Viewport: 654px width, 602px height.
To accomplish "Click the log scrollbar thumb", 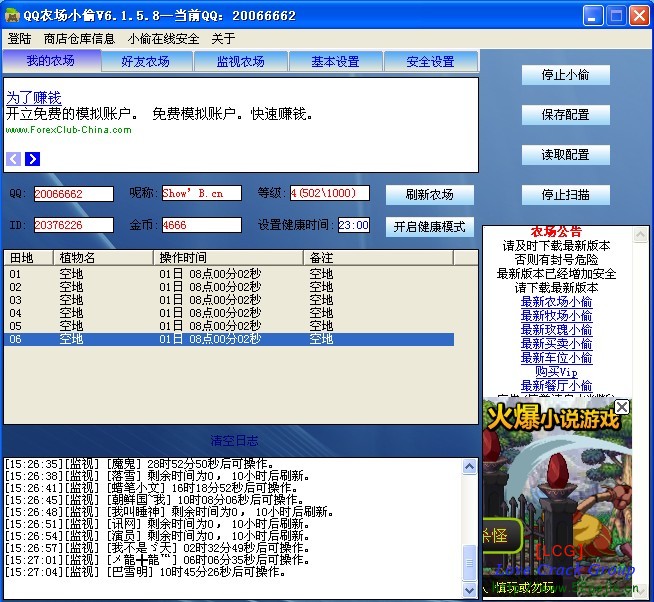I will tap(470, 563).
